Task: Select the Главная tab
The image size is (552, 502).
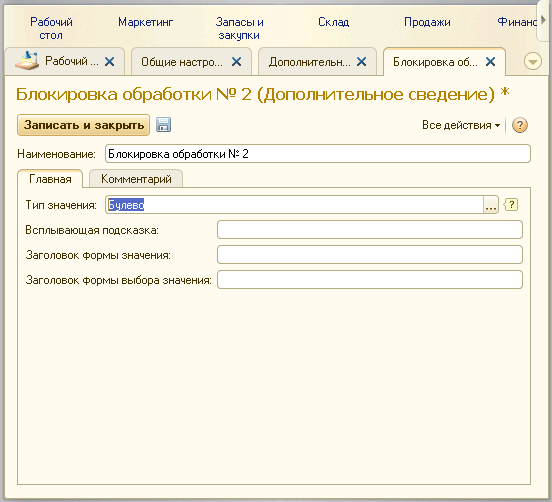Action: tap(50, 179)
